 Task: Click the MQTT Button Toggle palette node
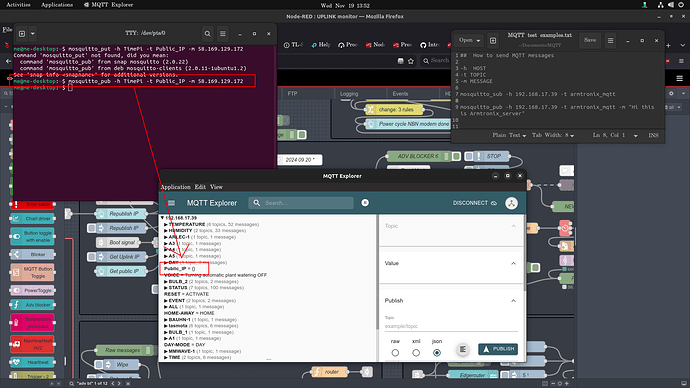[33, 272]
